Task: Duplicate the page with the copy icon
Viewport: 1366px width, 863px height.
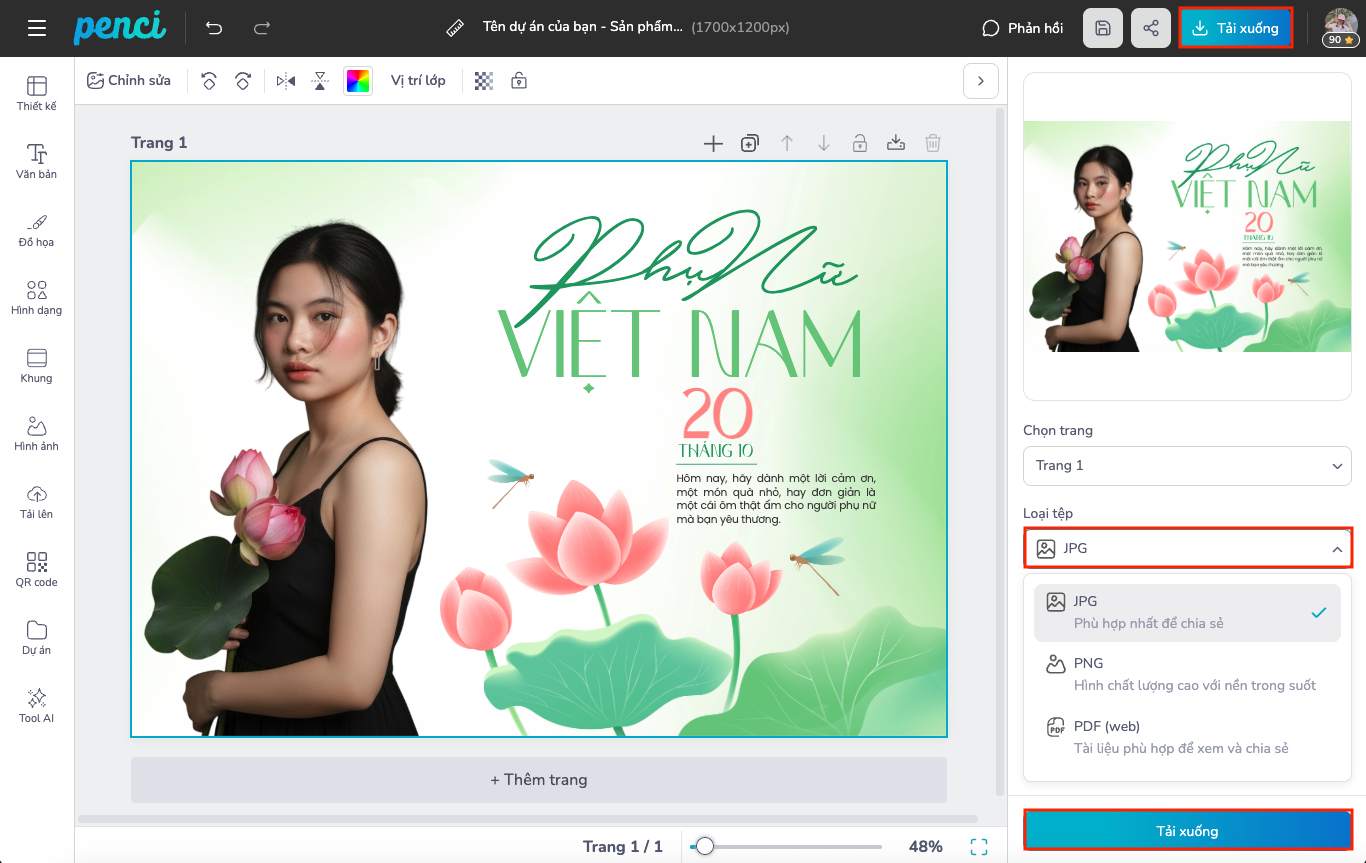Action: click(x=750, y=143)
